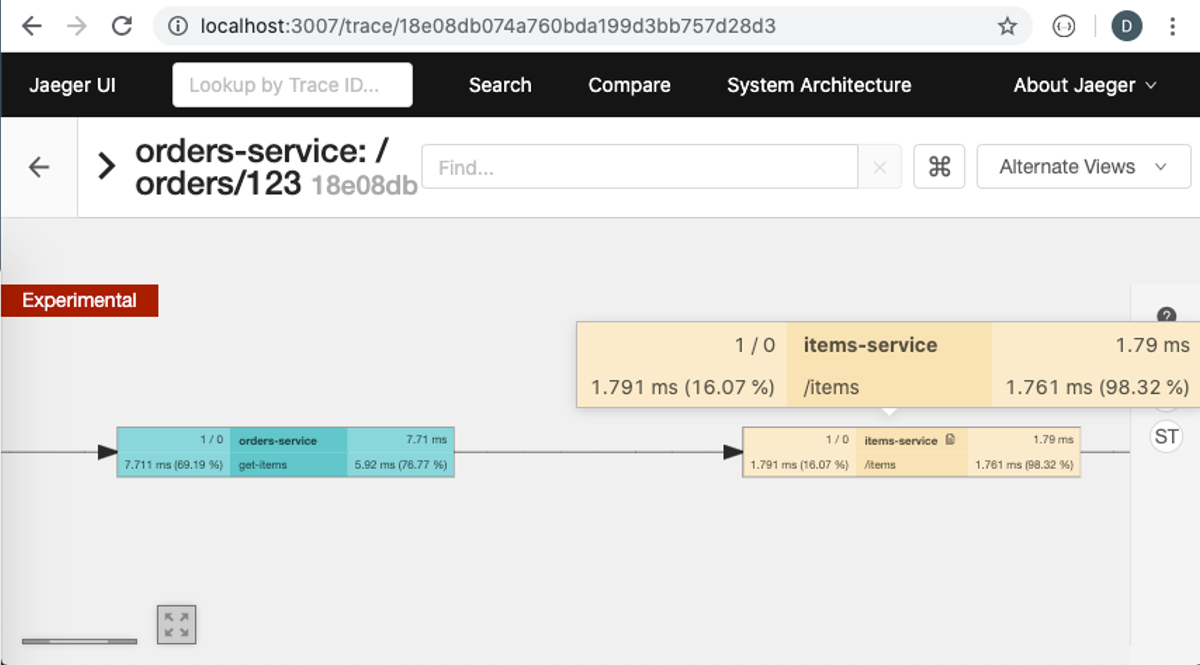Image resolution: width=1200 pixels, height=665 pixels.
Task: Clear the Find field with the X
Action: point(880,167)
